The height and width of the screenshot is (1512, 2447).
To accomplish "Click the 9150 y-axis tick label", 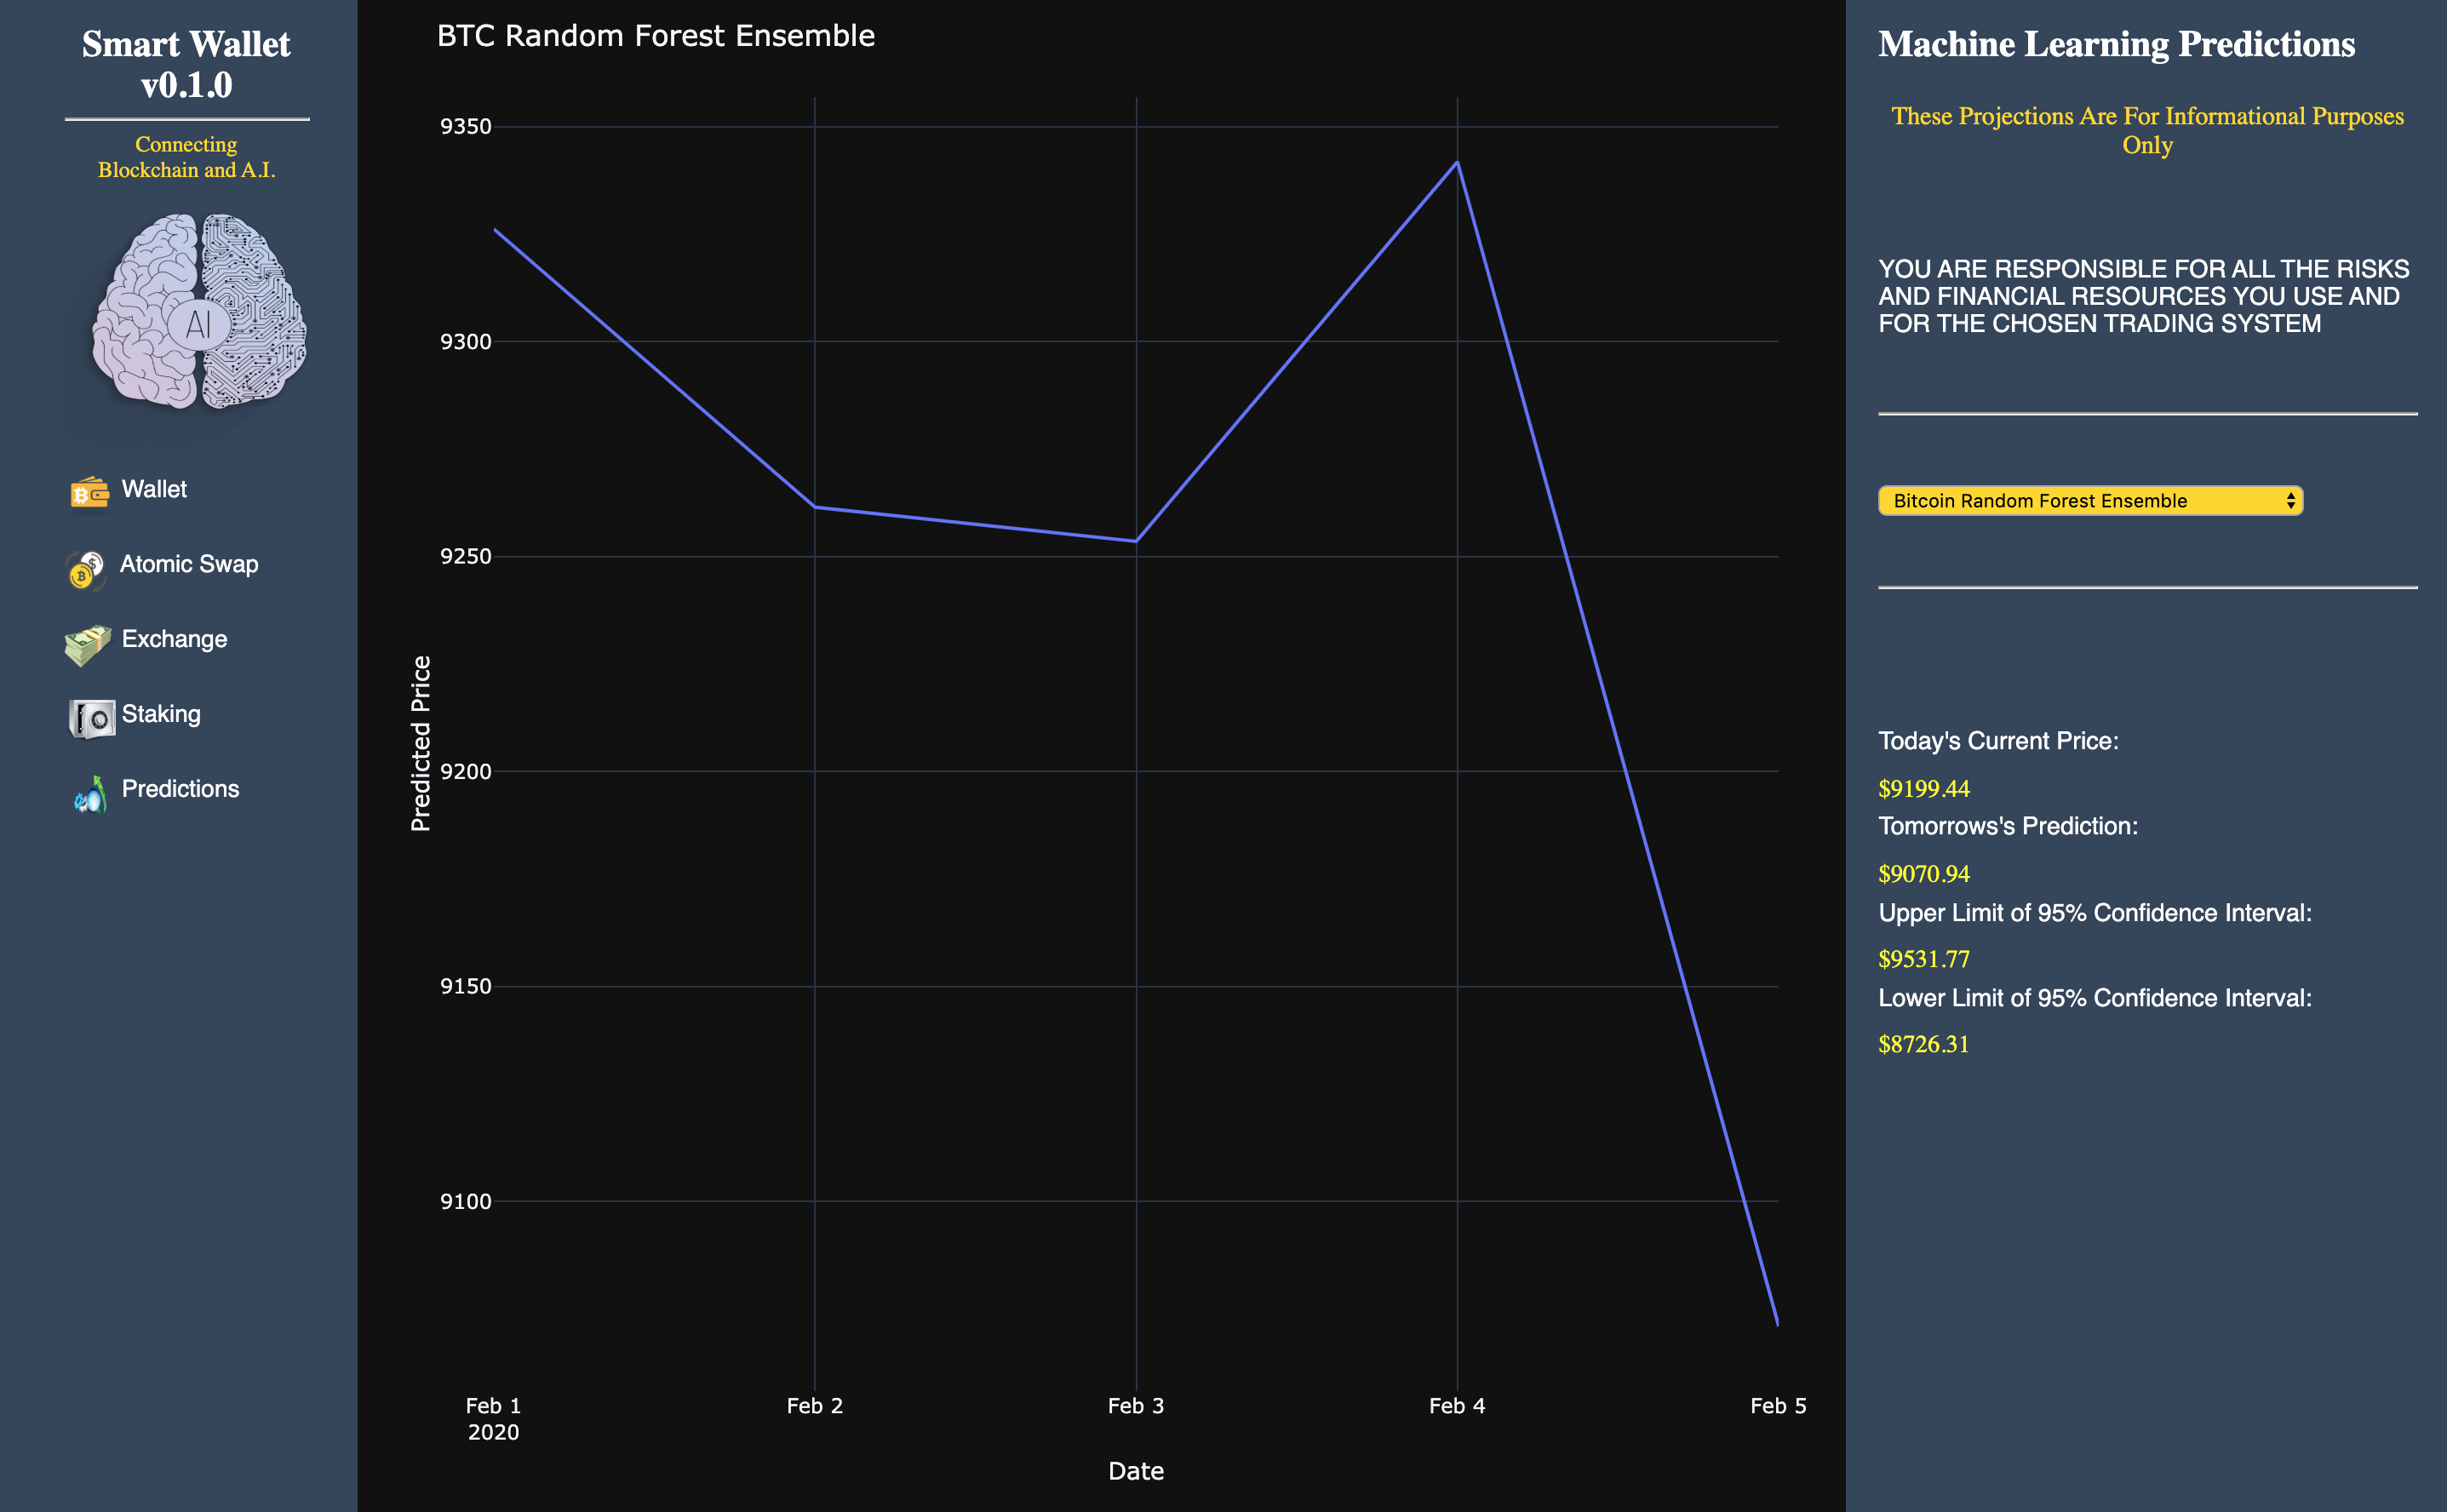I will pos(466,986).
